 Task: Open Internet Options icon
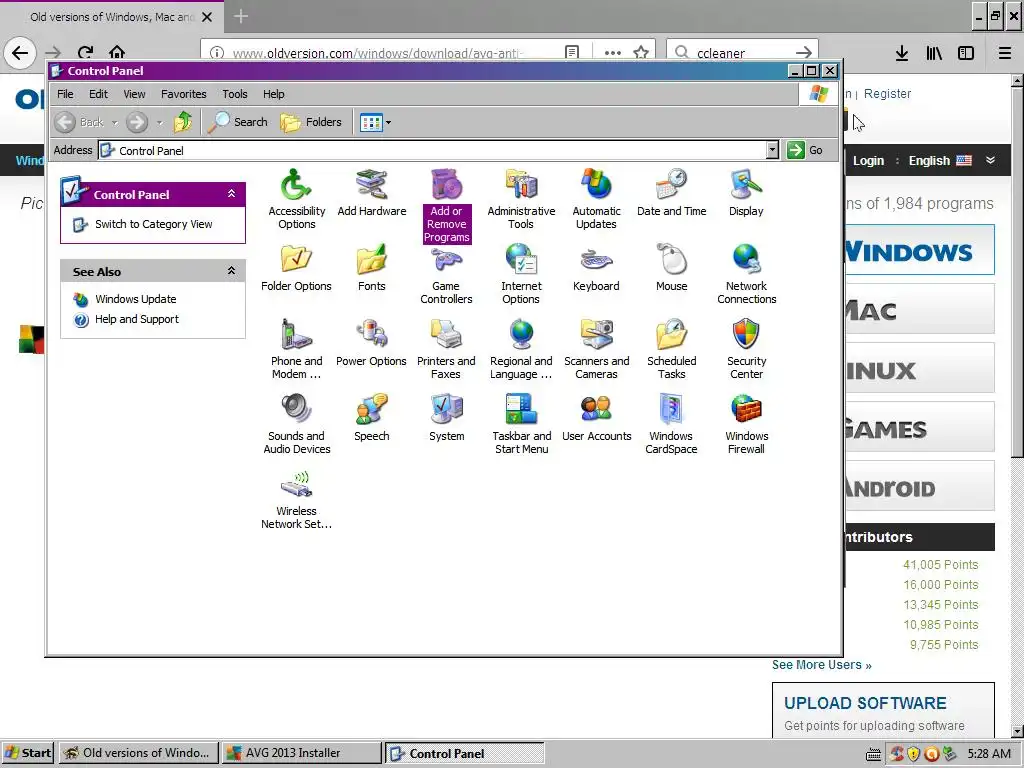click(521, 274)
